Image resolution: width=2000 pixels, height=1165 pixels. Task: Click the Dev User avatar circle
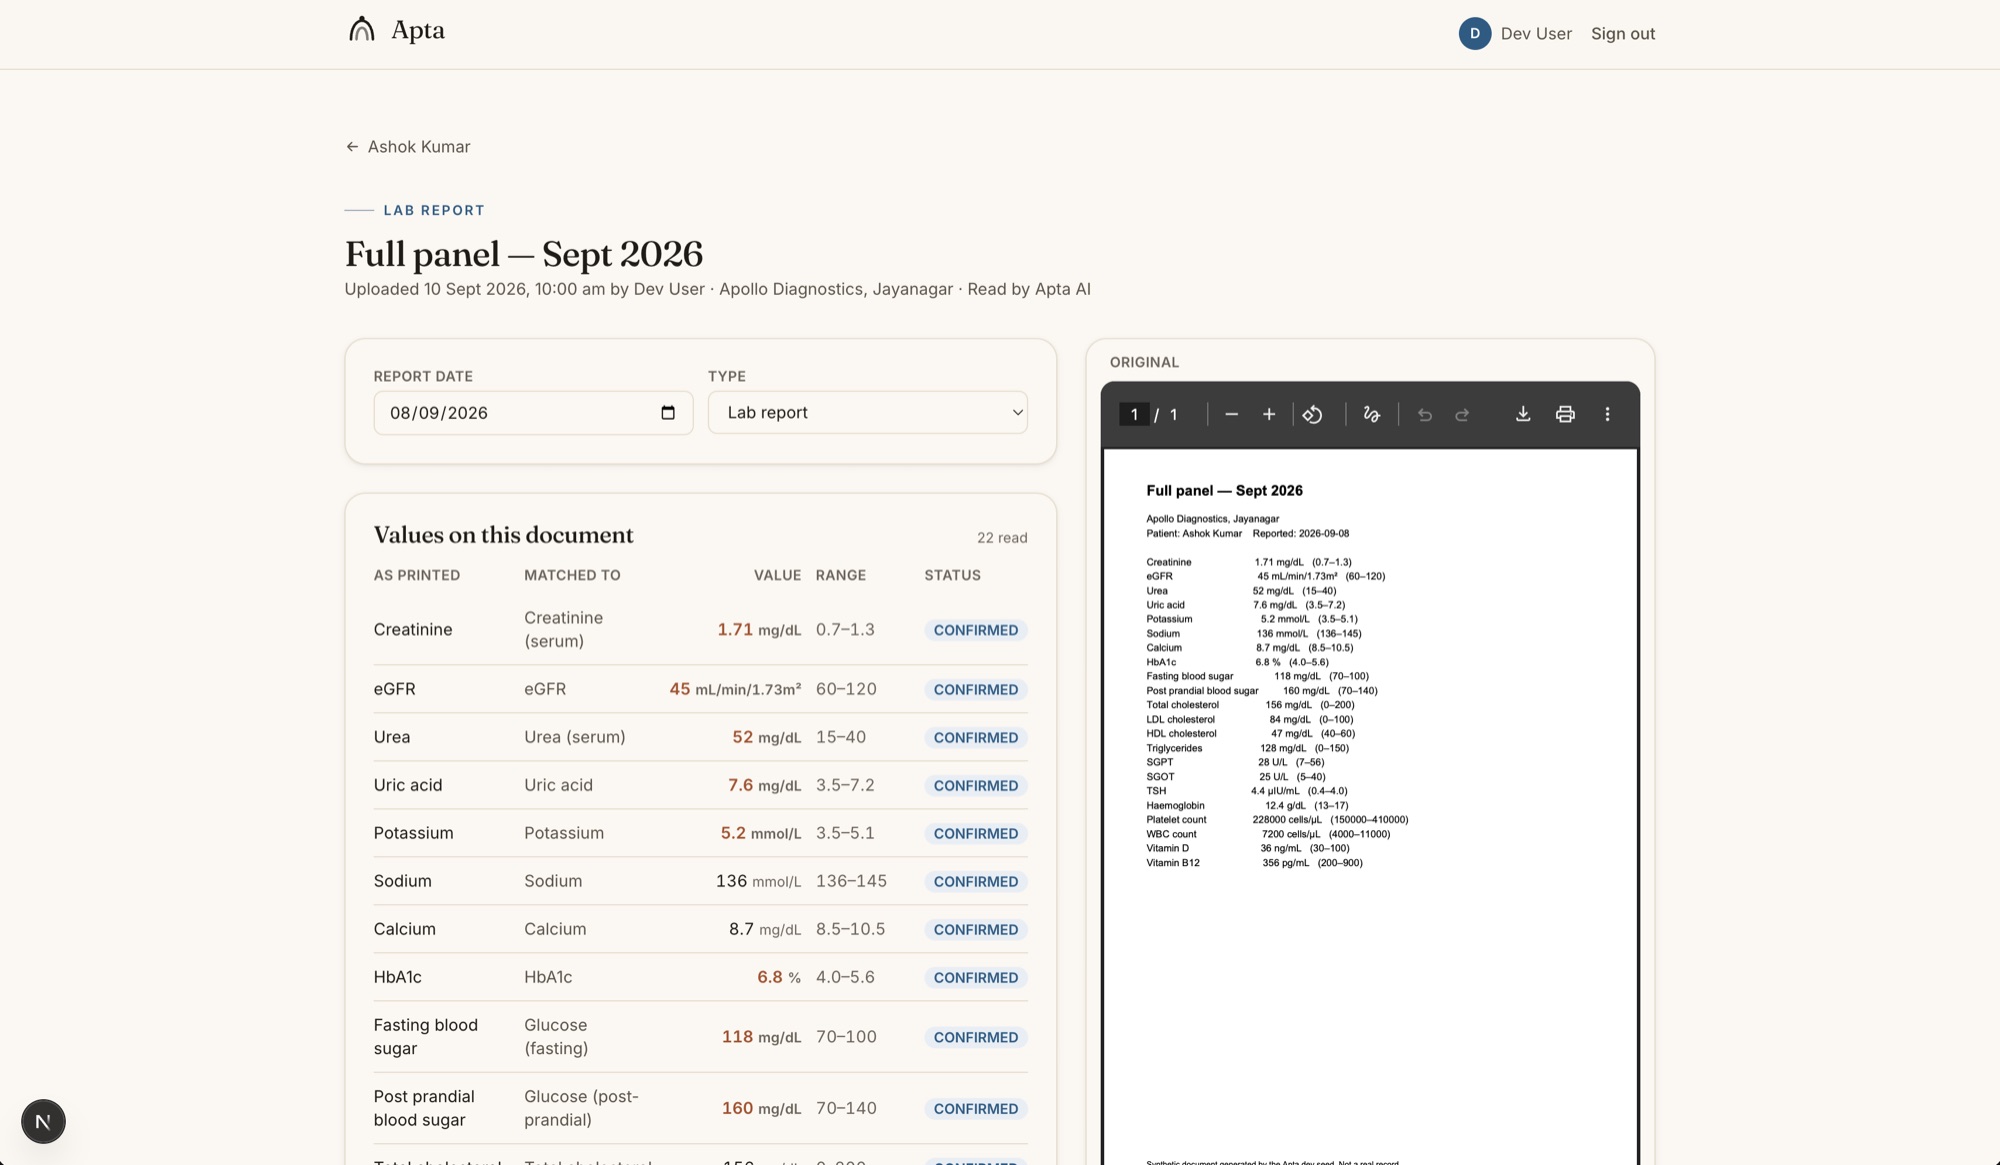pos(1474,33)
